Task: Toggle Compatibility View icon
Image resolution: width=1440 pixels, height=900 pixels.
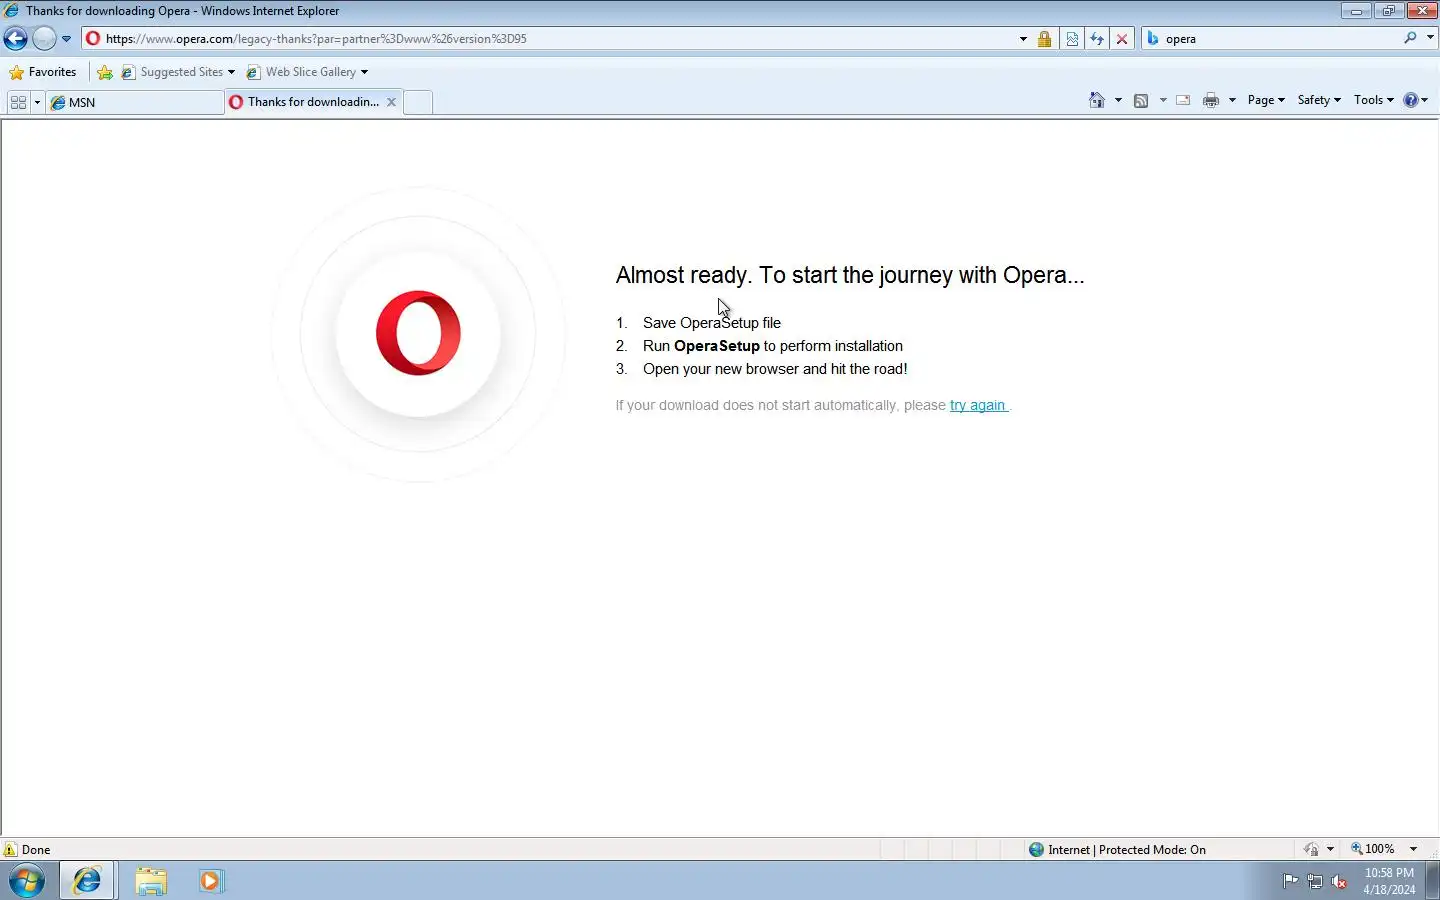Action: pyautogui.click(x=1072, y=39)
